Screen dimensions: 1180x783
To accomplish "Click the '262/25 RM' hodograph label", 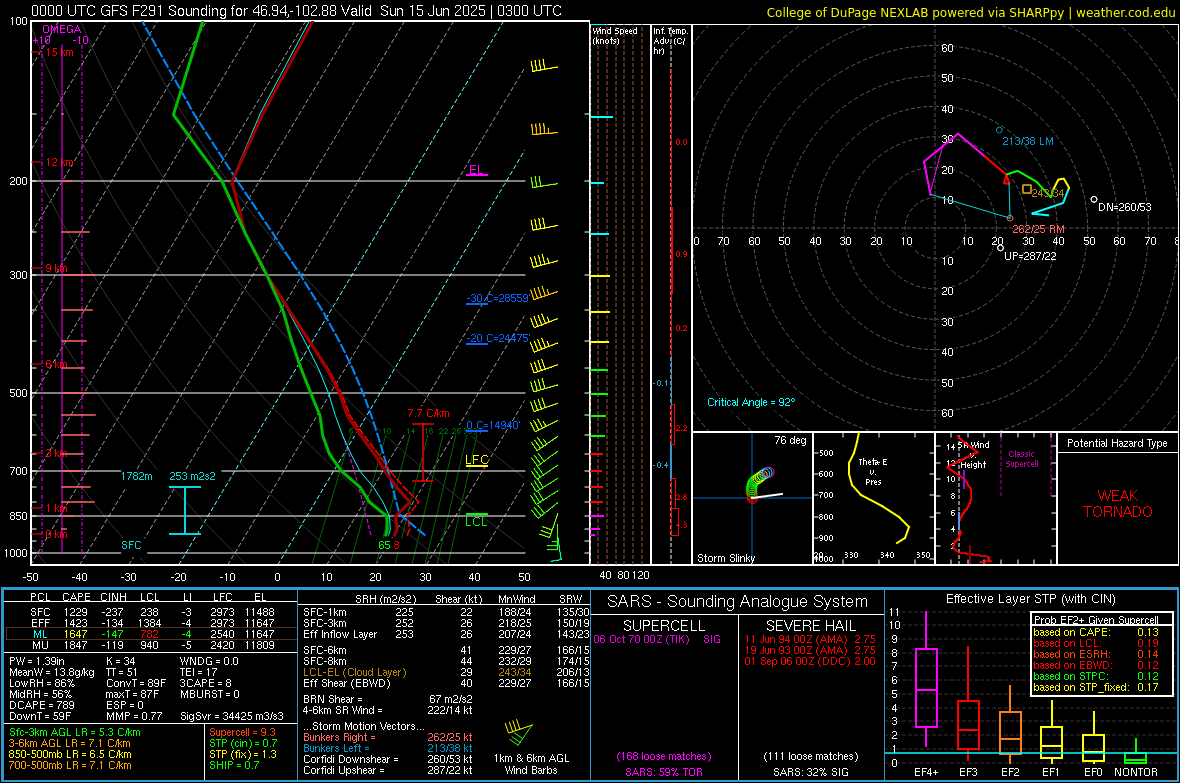I will coord(1039,229).
